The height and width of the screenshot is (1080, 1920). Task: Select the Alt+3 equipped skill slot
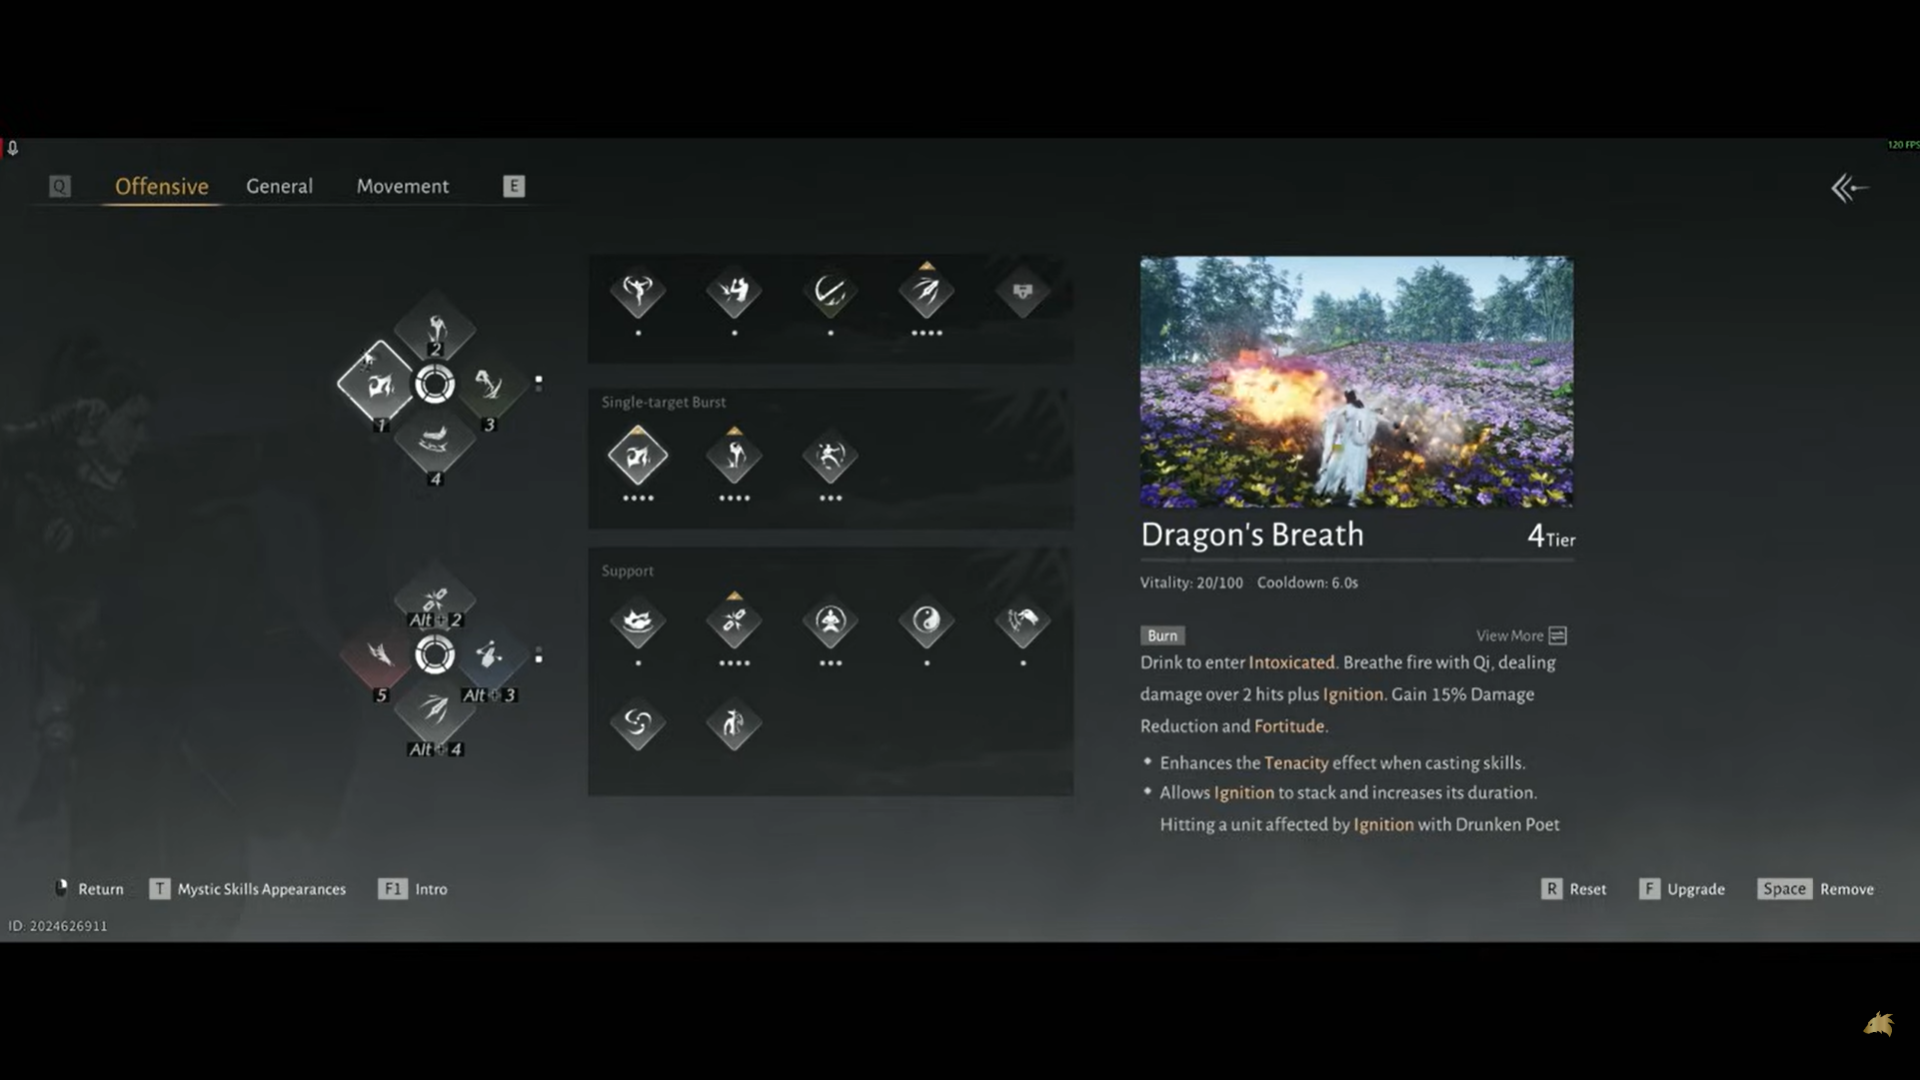click(490, 655)
